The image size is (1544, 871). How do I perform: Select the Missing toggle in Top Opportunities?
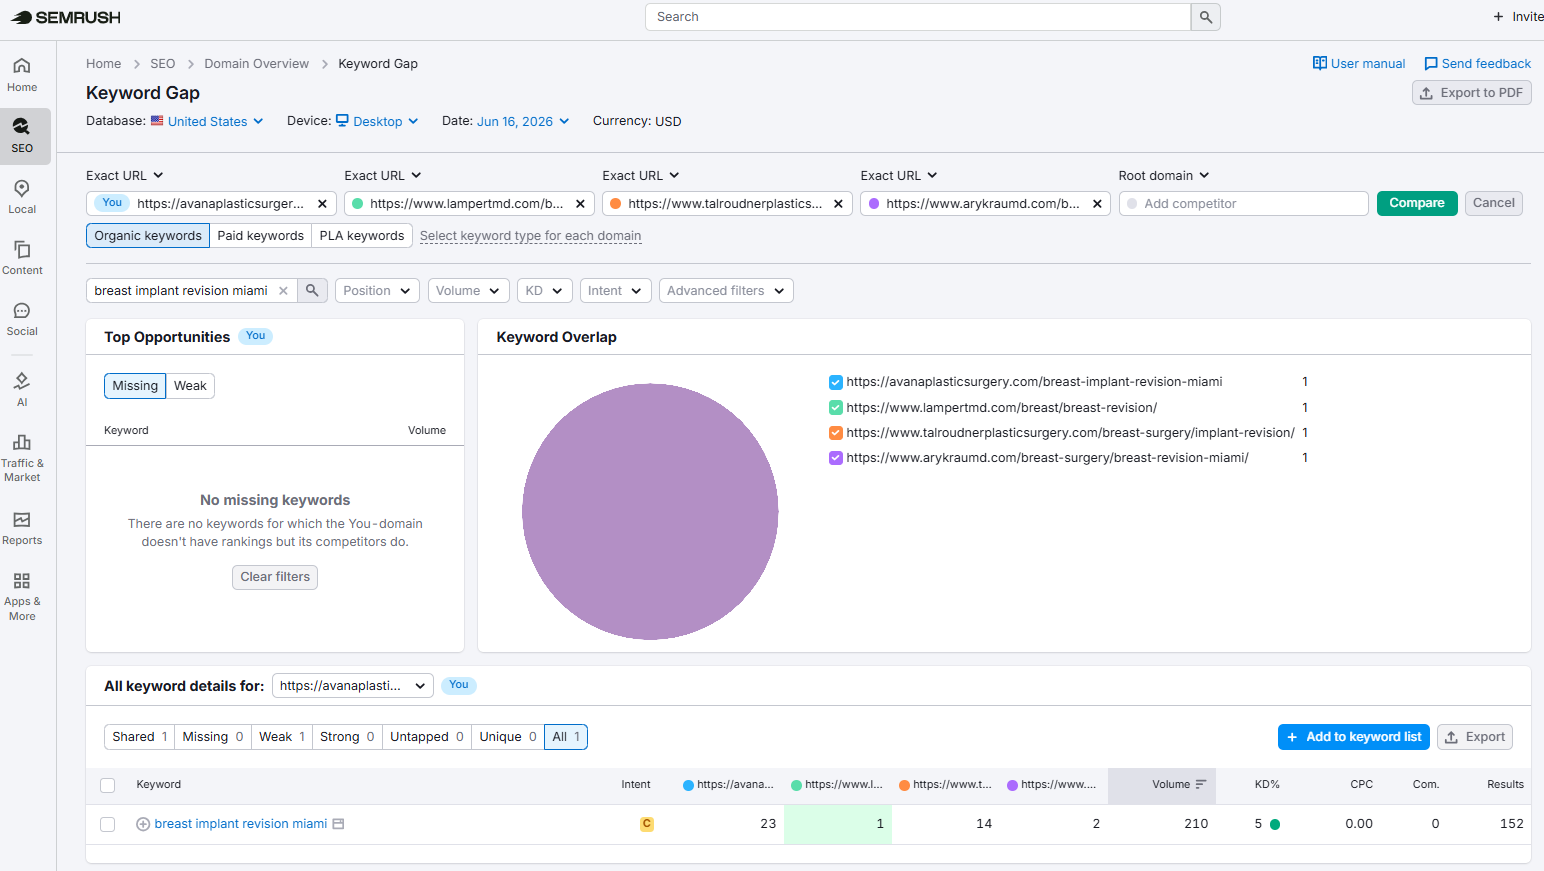click(135, 386)
